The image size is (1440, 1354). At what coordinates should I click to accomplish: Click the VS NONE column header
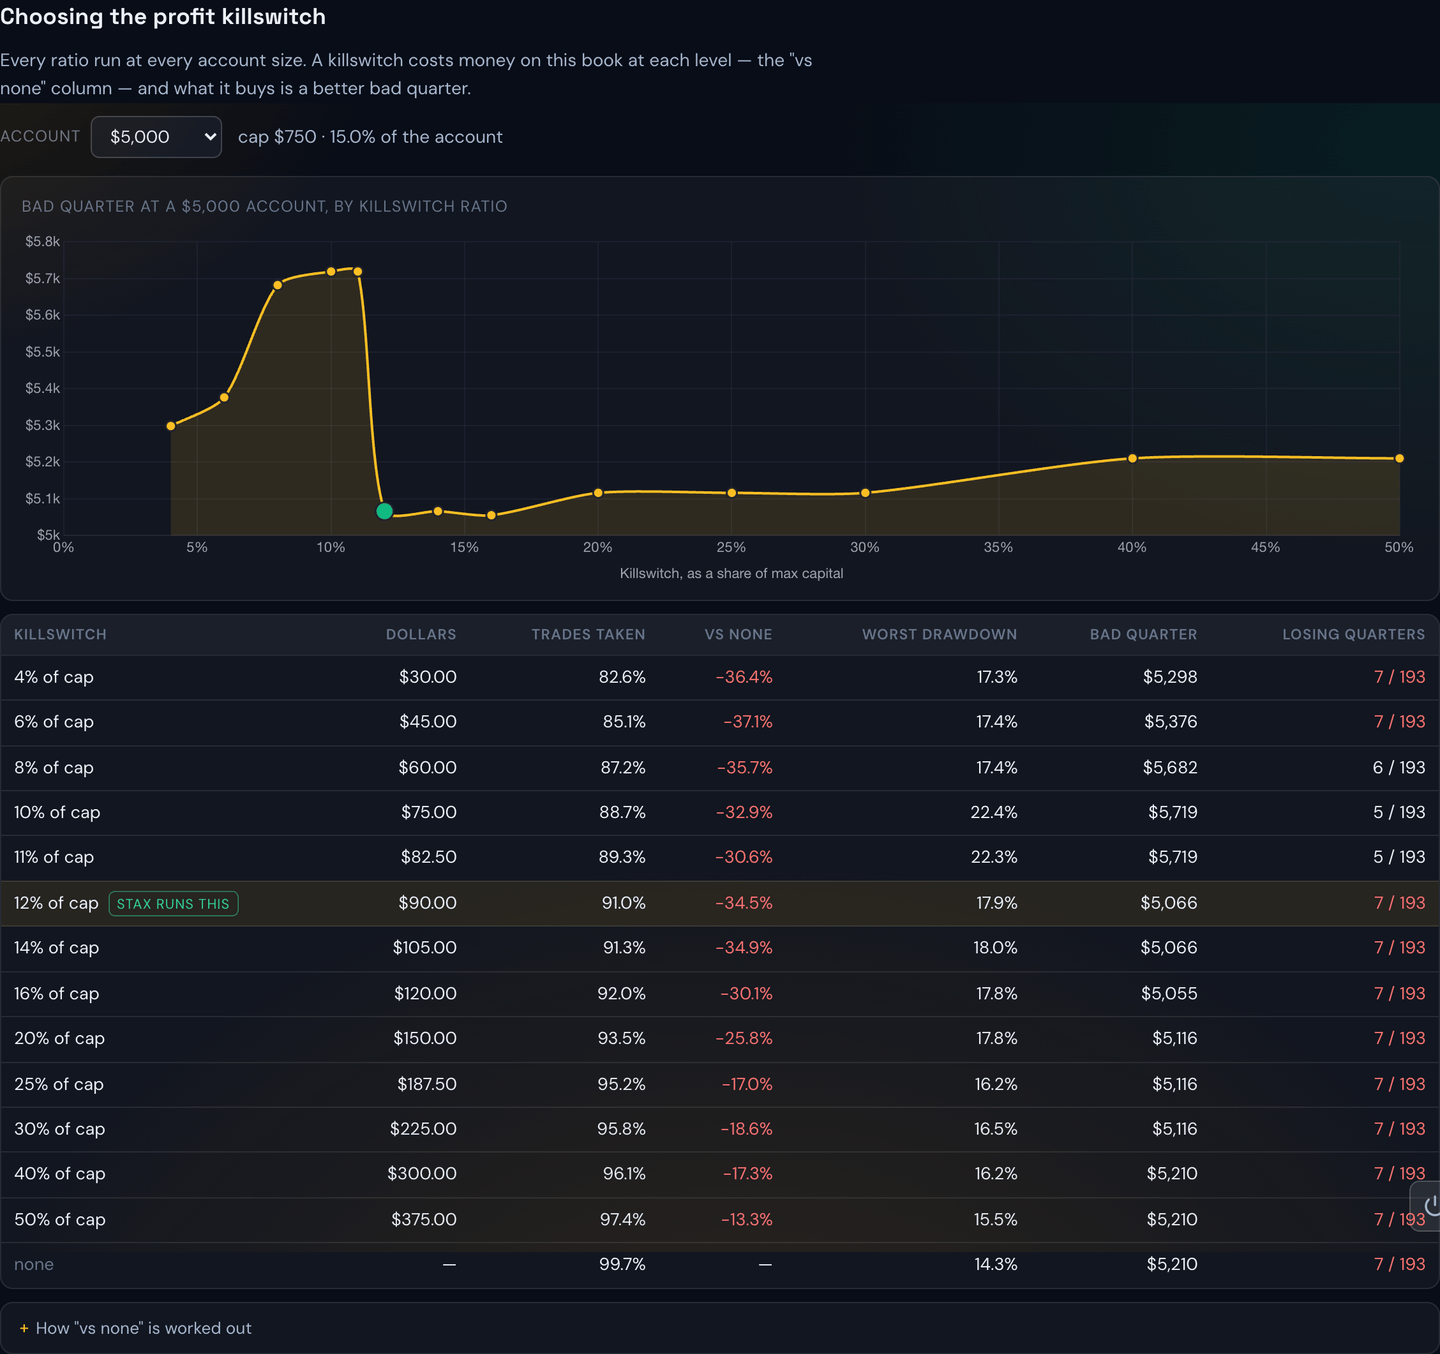738,635
